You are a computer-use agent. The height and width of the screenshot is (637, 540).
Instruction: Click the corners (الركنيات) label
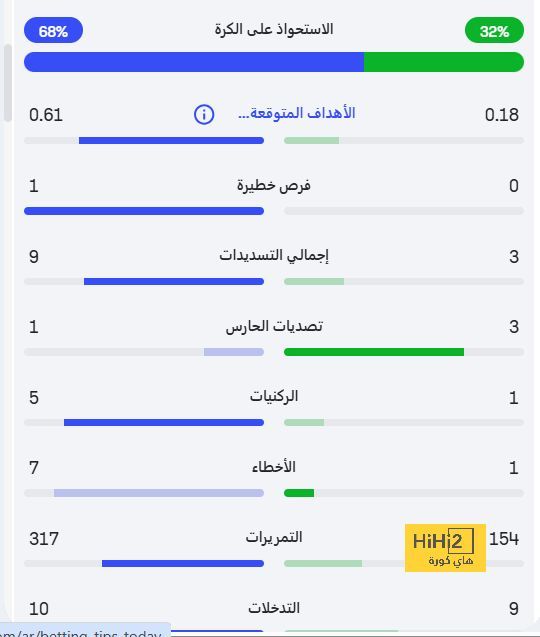(x=274, y=397)
